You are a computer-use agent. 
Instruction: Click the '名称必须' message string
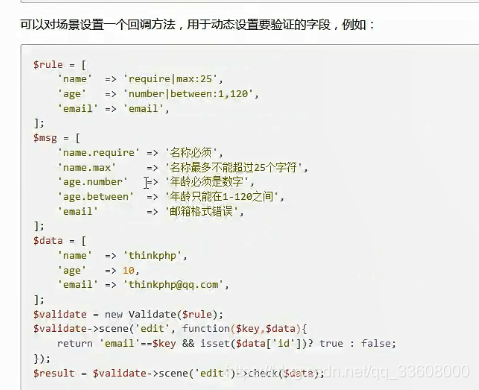pos(191,153)
